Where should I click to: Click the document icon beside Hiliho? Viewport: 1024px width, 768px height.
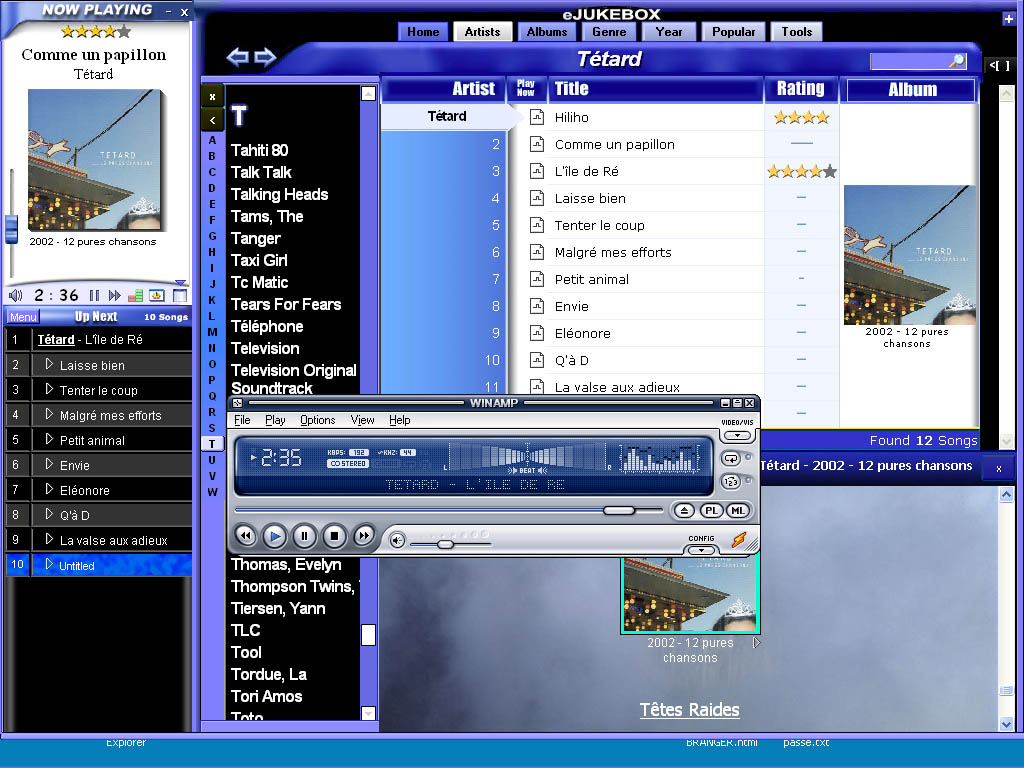point(537,117)
